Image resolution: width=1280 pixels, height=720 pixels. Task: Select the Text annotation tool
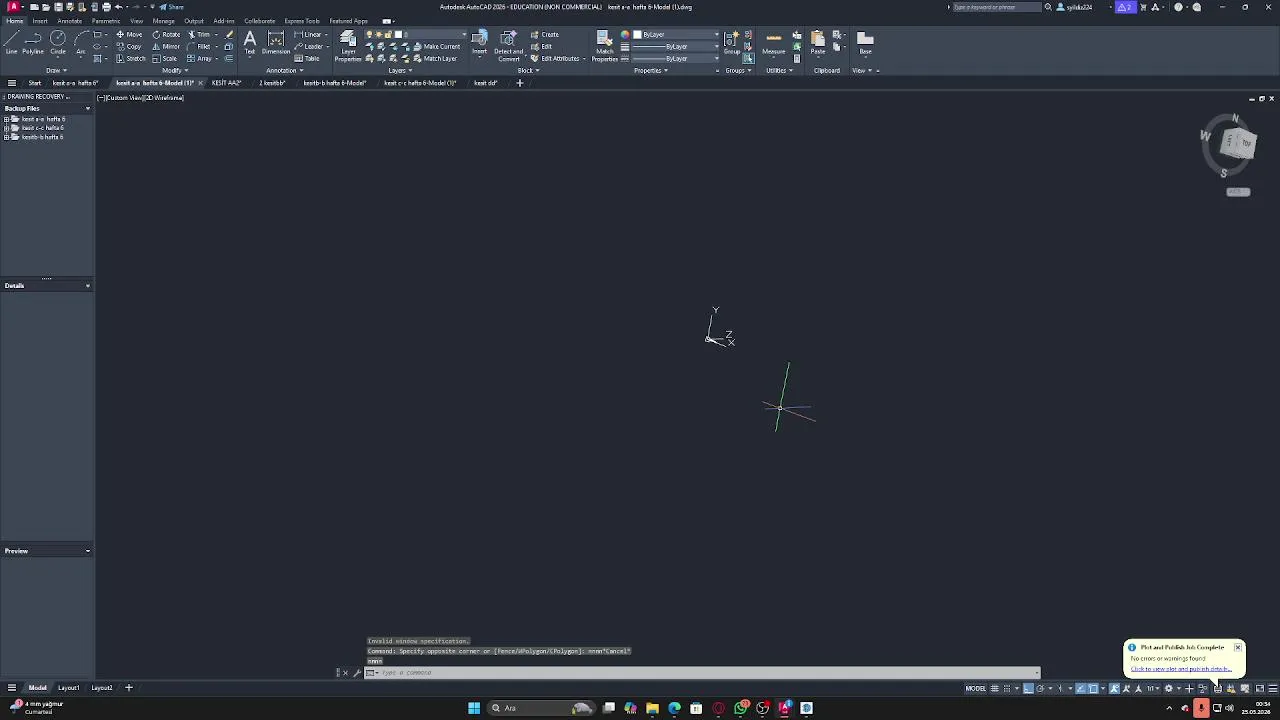click(250, 42)
